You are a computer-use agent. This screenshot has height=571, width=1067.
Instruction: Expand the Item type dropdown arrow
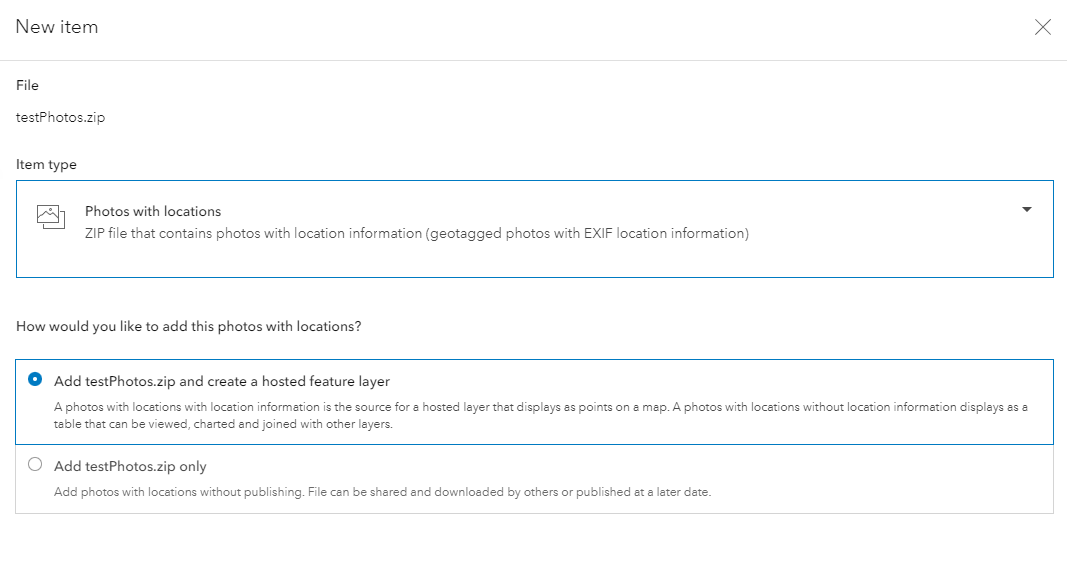[x=1027, y=210]
